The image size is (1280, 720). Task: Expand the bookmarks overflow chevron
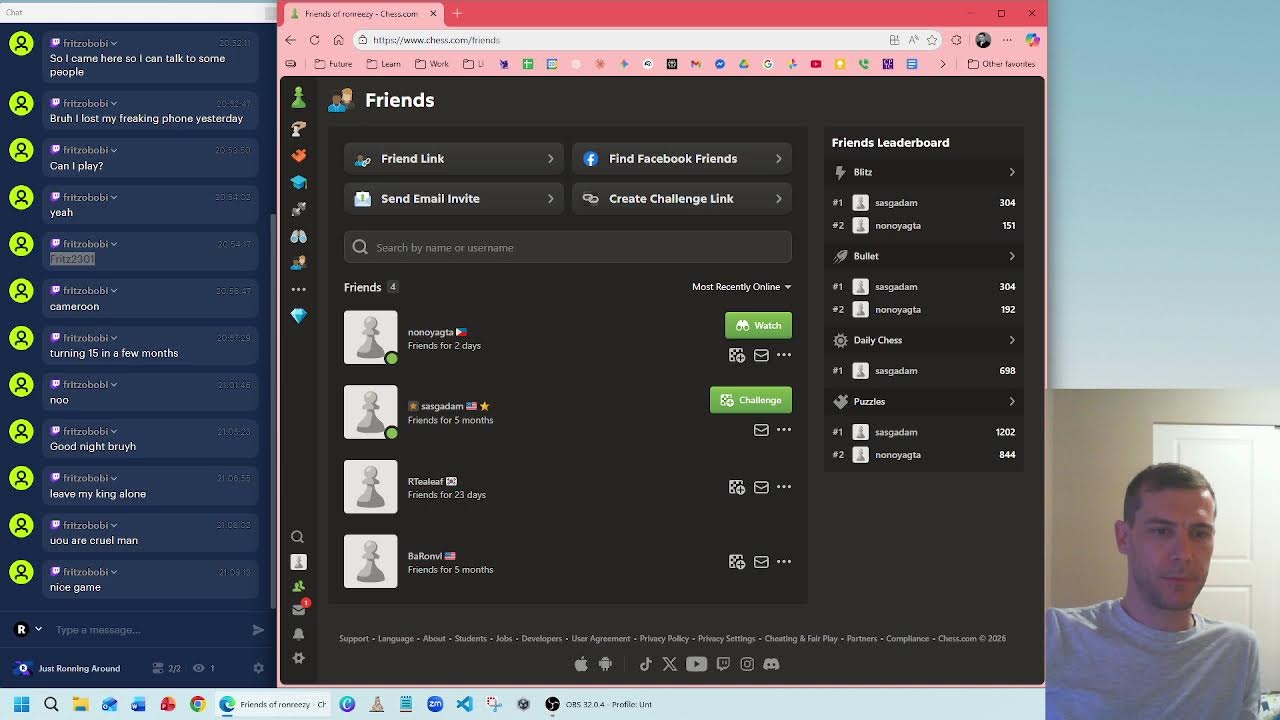[x=942, y=64]
